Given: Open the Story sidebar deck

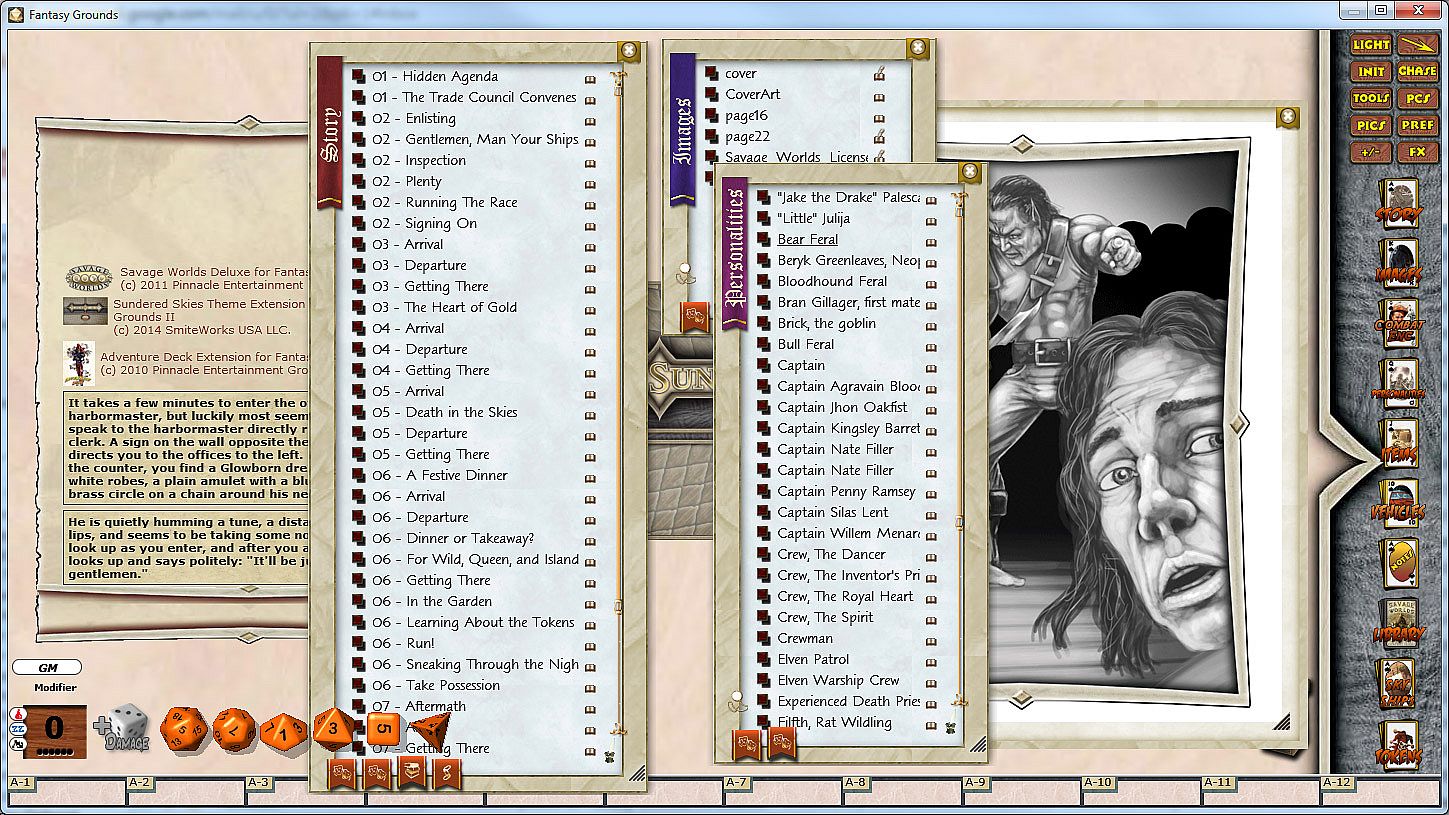Looking at the screenshot, I should click(x=1398, y=205).
